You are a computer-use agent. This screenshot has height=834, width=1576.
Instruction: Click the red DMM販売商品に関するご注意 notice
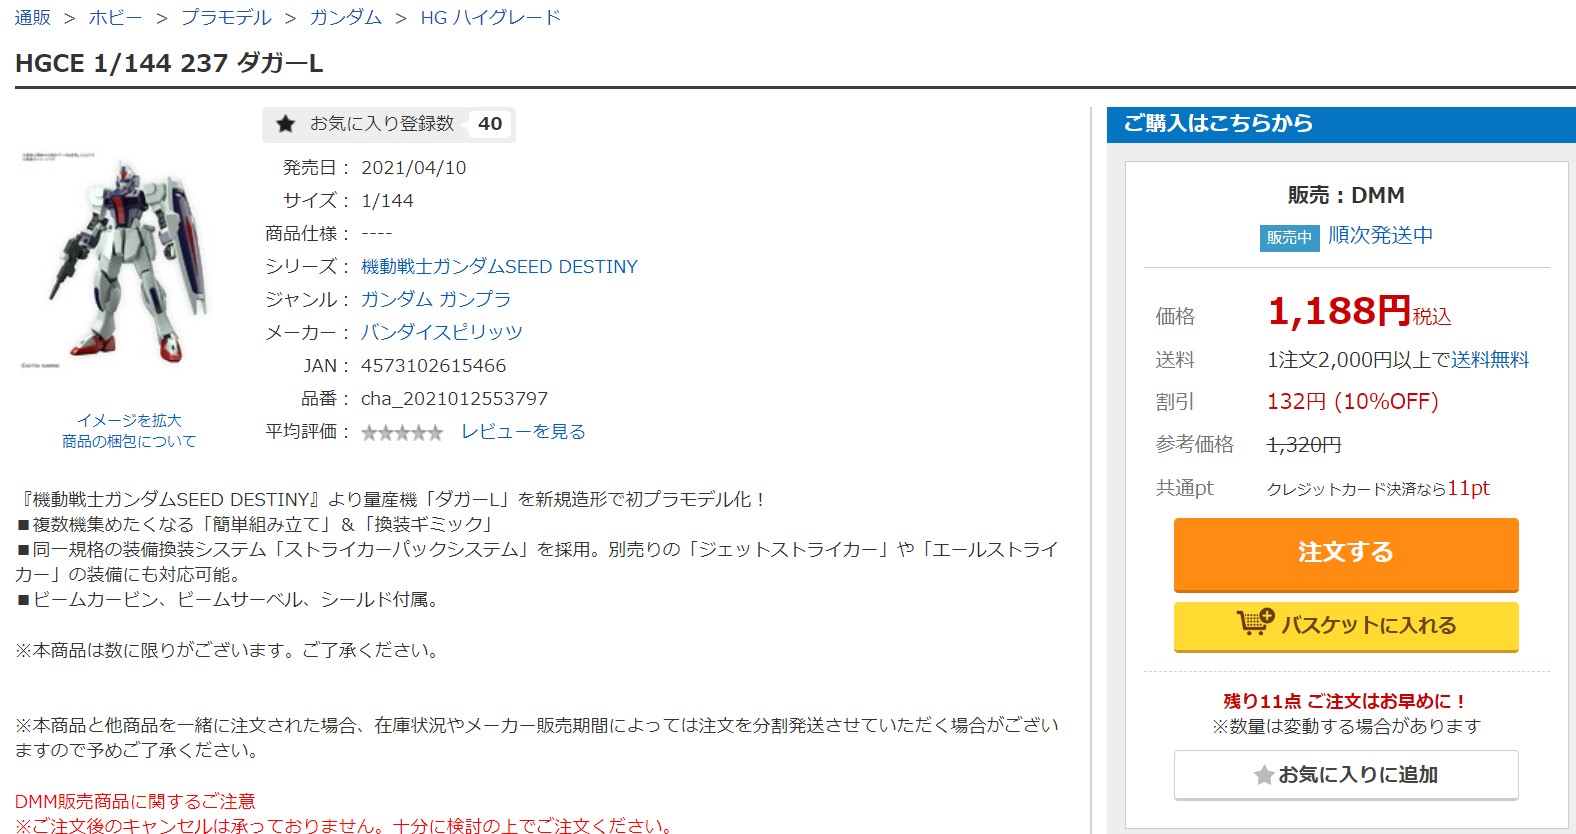click(135, 801)
